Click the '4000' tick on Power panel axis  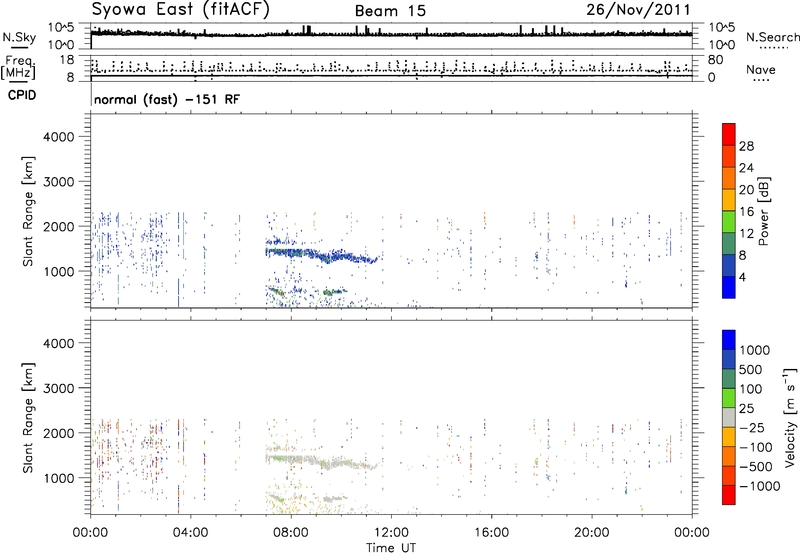tap(59, 137)
